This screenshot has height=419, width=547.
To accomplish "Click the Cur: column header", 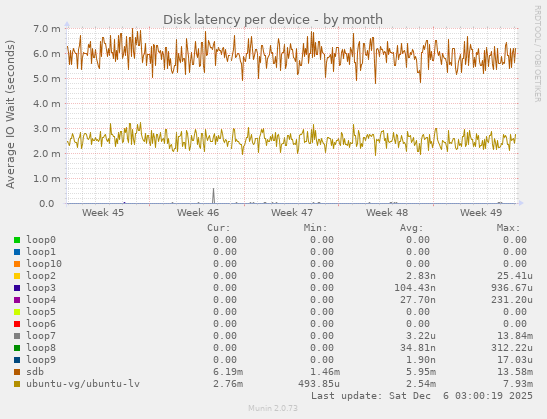I will [219, 228].
